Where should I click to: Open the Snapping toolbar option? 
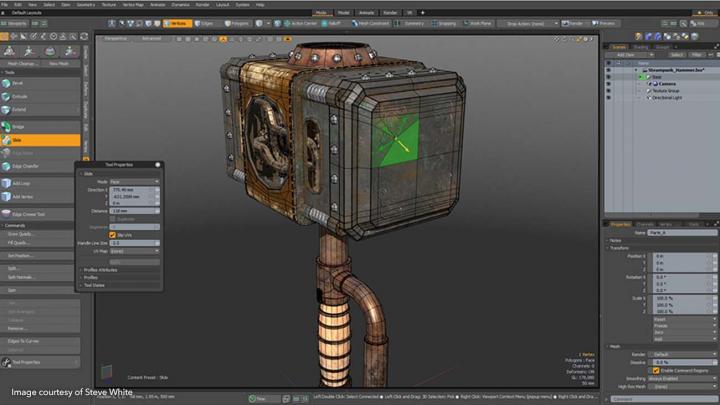pos(444,23)
